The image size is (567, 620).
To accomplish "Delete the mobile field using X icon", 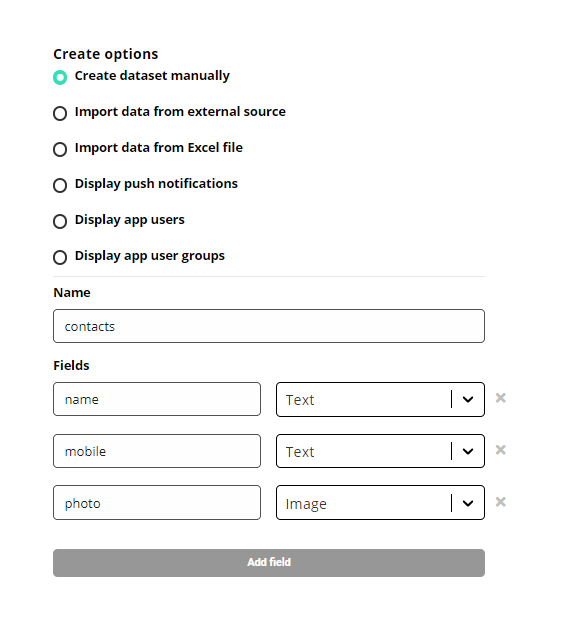I will (x=501, y=450).
